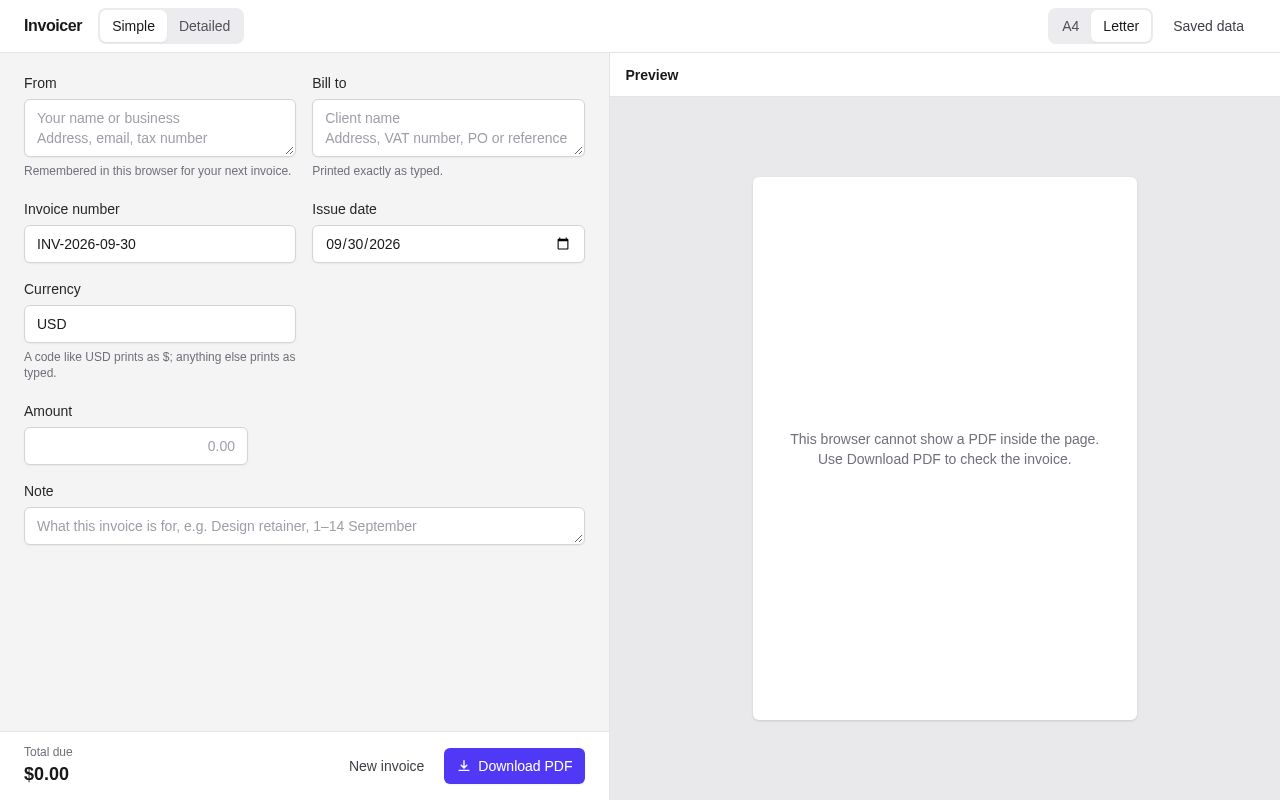Click the Amount input field
1280x800 pixels.
coord(136,446)
